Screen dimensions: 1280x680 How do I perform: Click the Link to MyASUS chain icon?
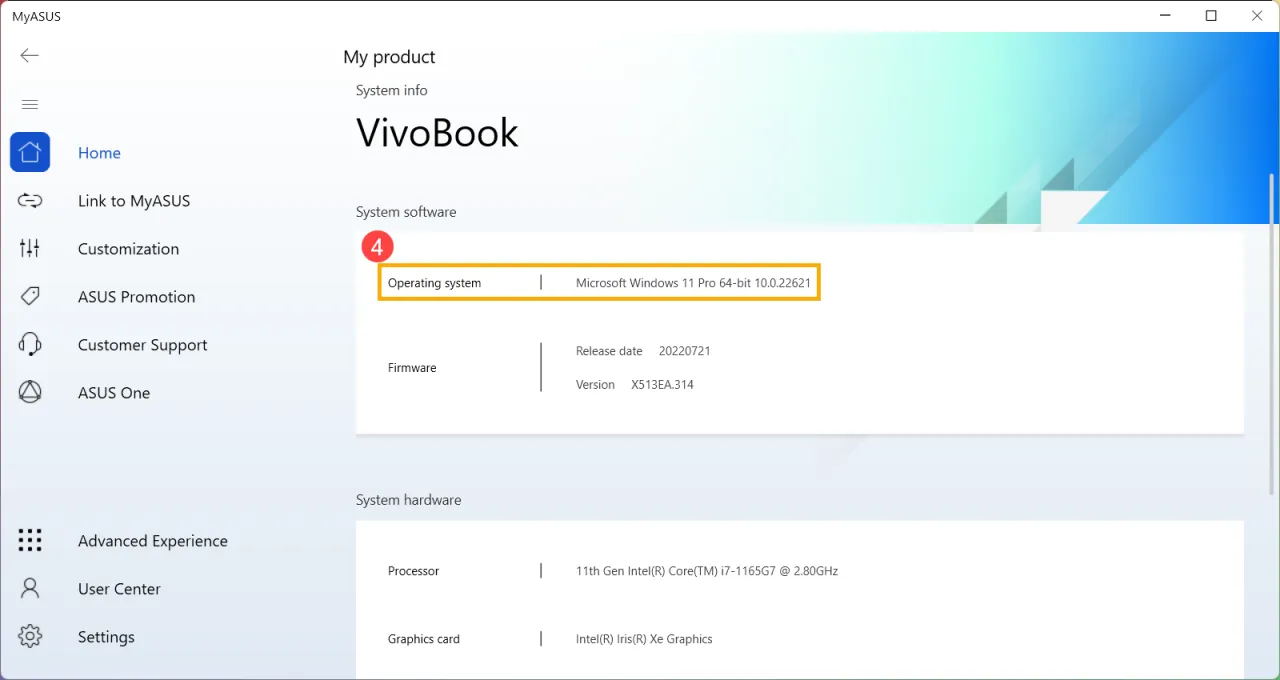(x=30, y=201)
